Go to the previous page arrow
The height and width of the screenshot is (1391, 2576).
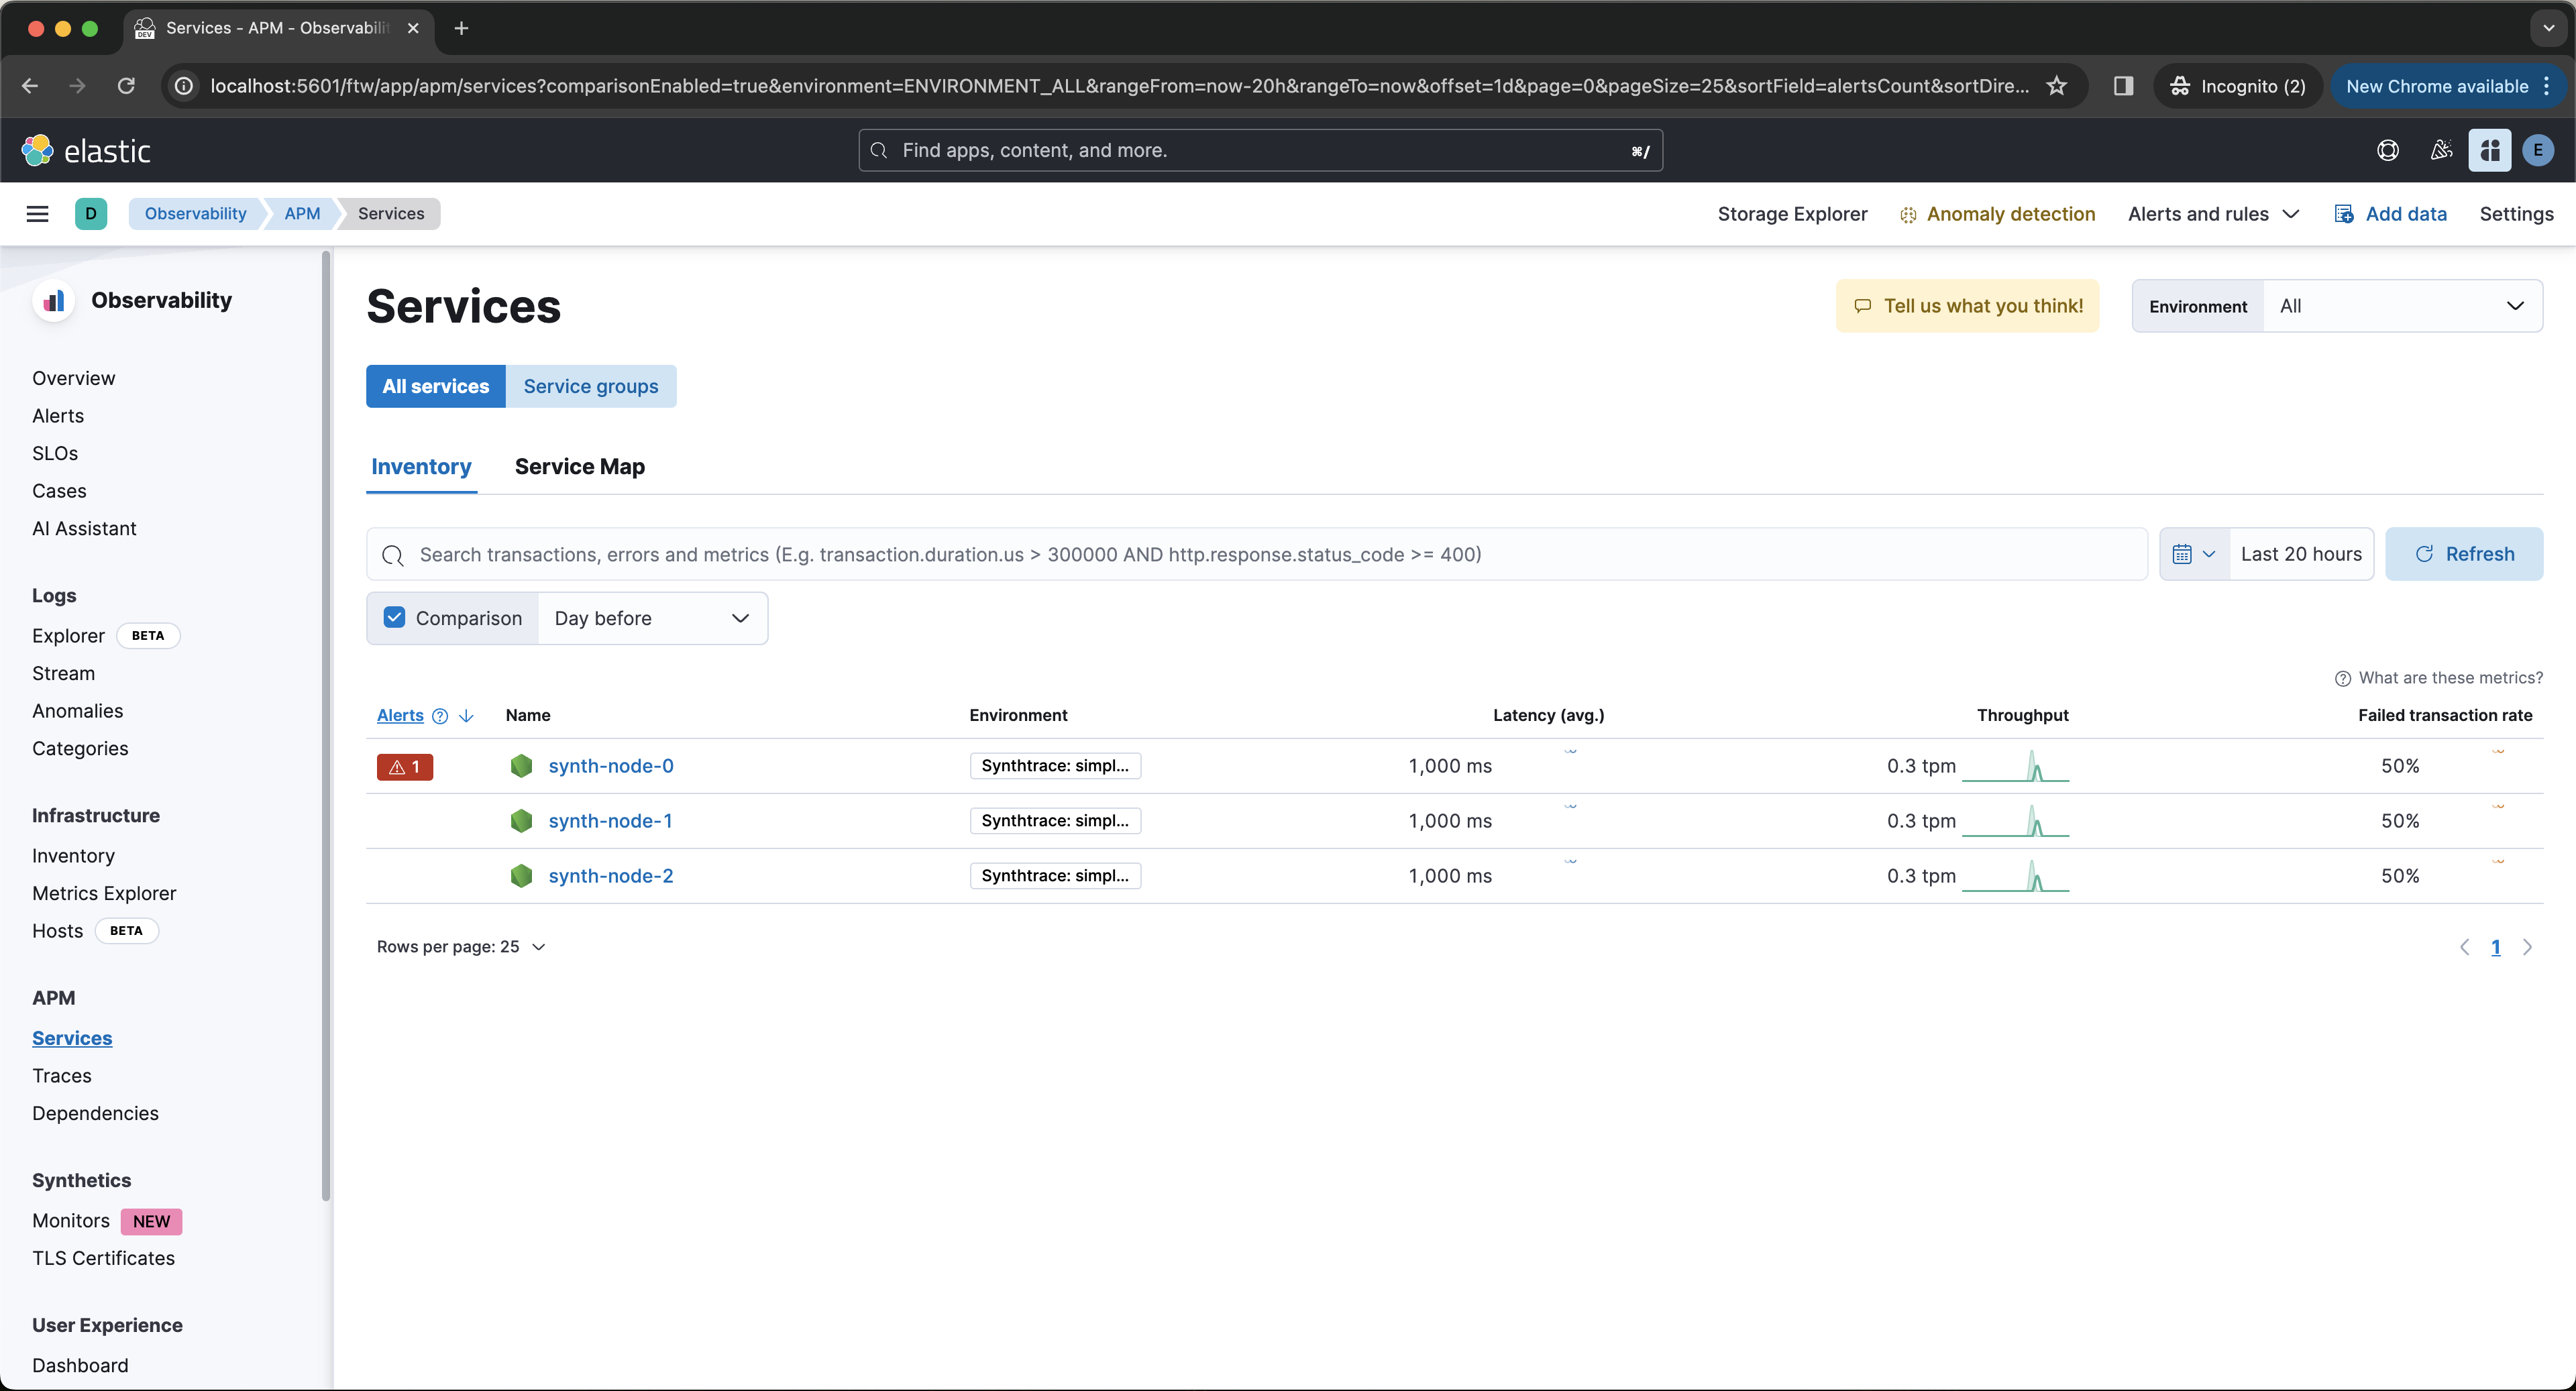coord(2465,947)
